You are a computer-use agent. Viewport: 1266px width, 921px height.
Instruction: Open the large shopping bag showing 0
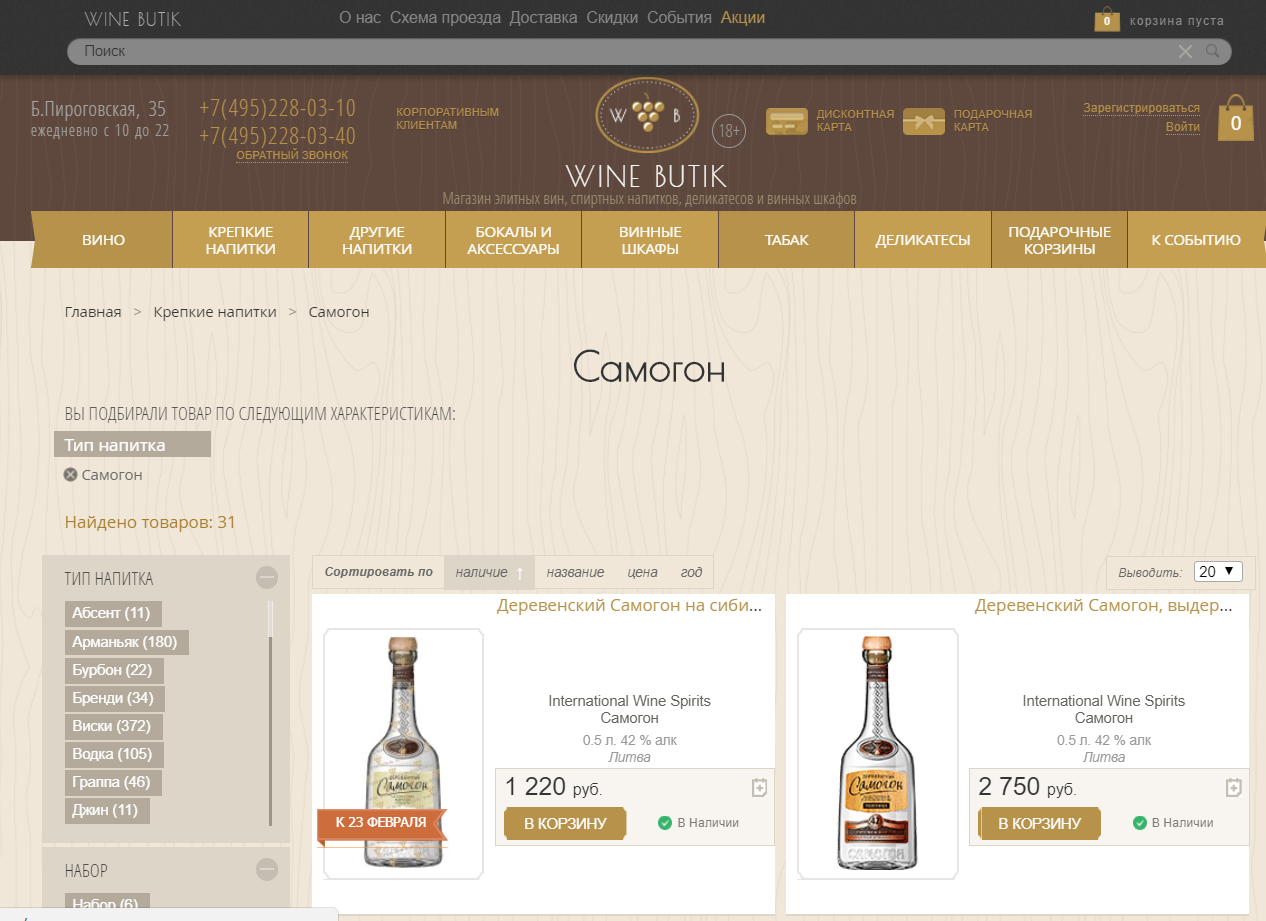coord(1236,119)
